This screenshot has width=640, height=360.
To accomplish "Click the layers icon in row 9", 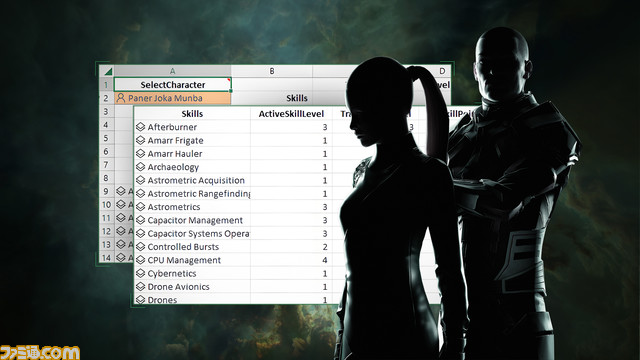I will click(120, 191).
